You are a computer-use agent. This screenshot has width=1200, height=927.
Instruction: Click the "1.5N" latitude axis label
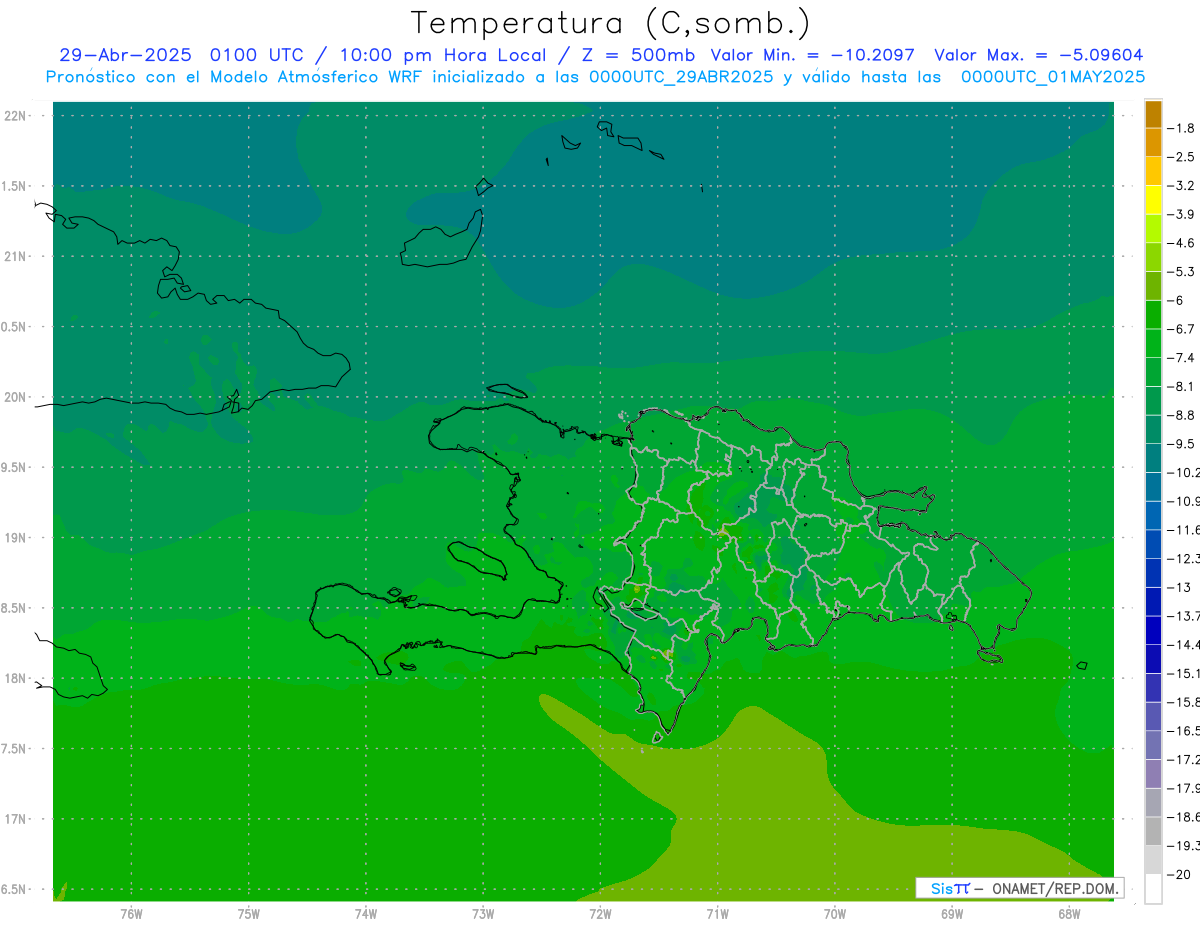click(15, 186)
